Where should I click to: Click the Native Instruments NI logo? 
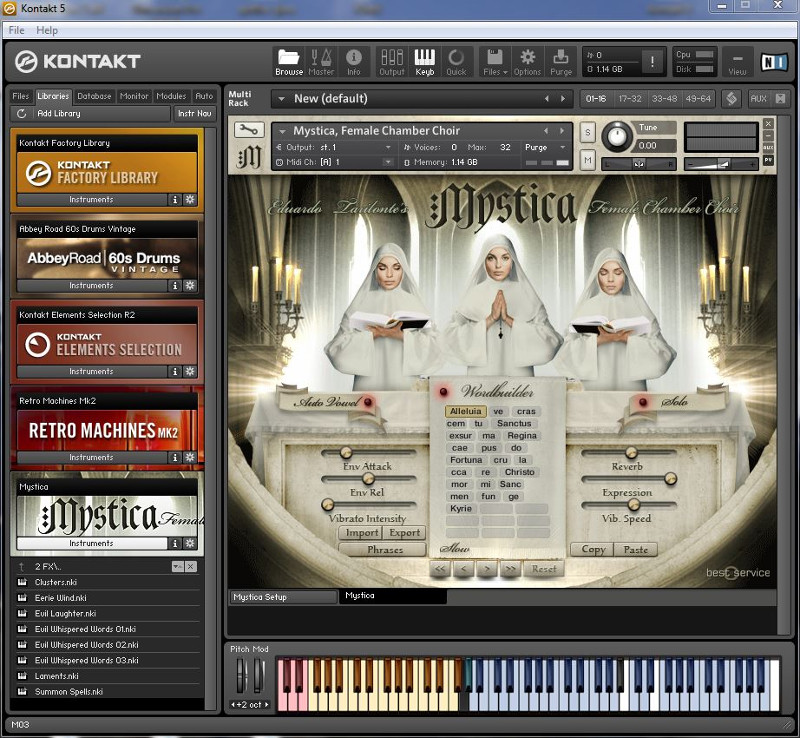coord(773,62)
